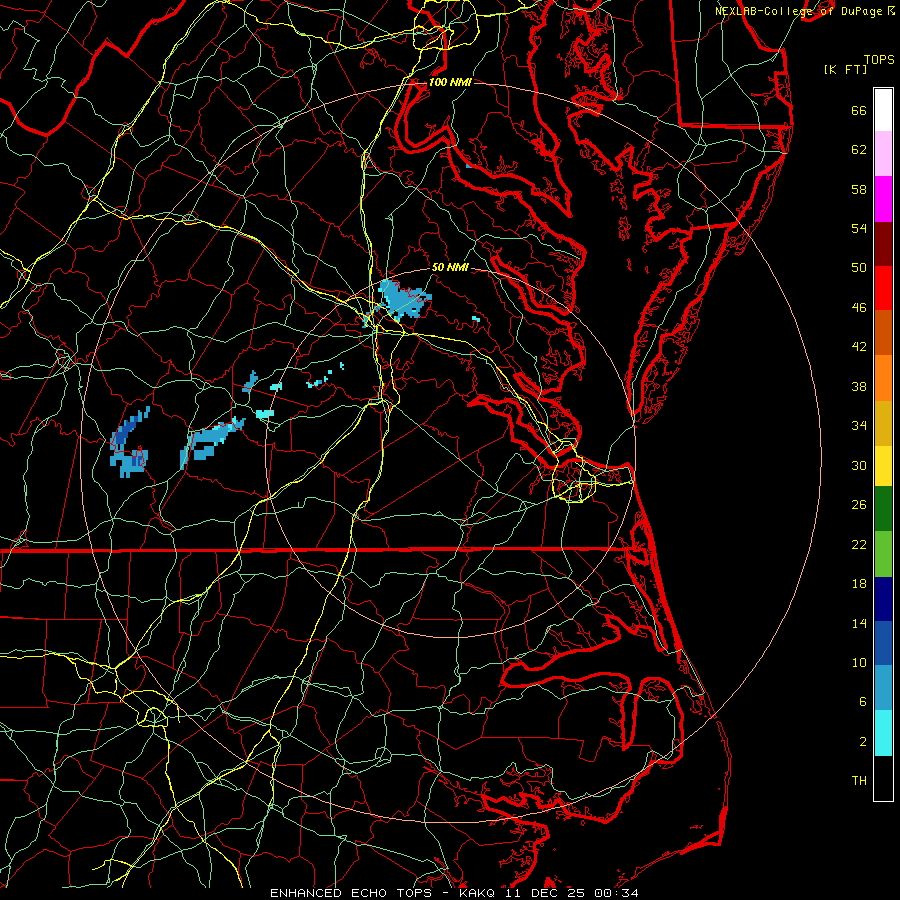The width and height of the screenshot is (900, 900).
Task: Click the KAKQ station identifier in caption
Action: click(479, 893)
